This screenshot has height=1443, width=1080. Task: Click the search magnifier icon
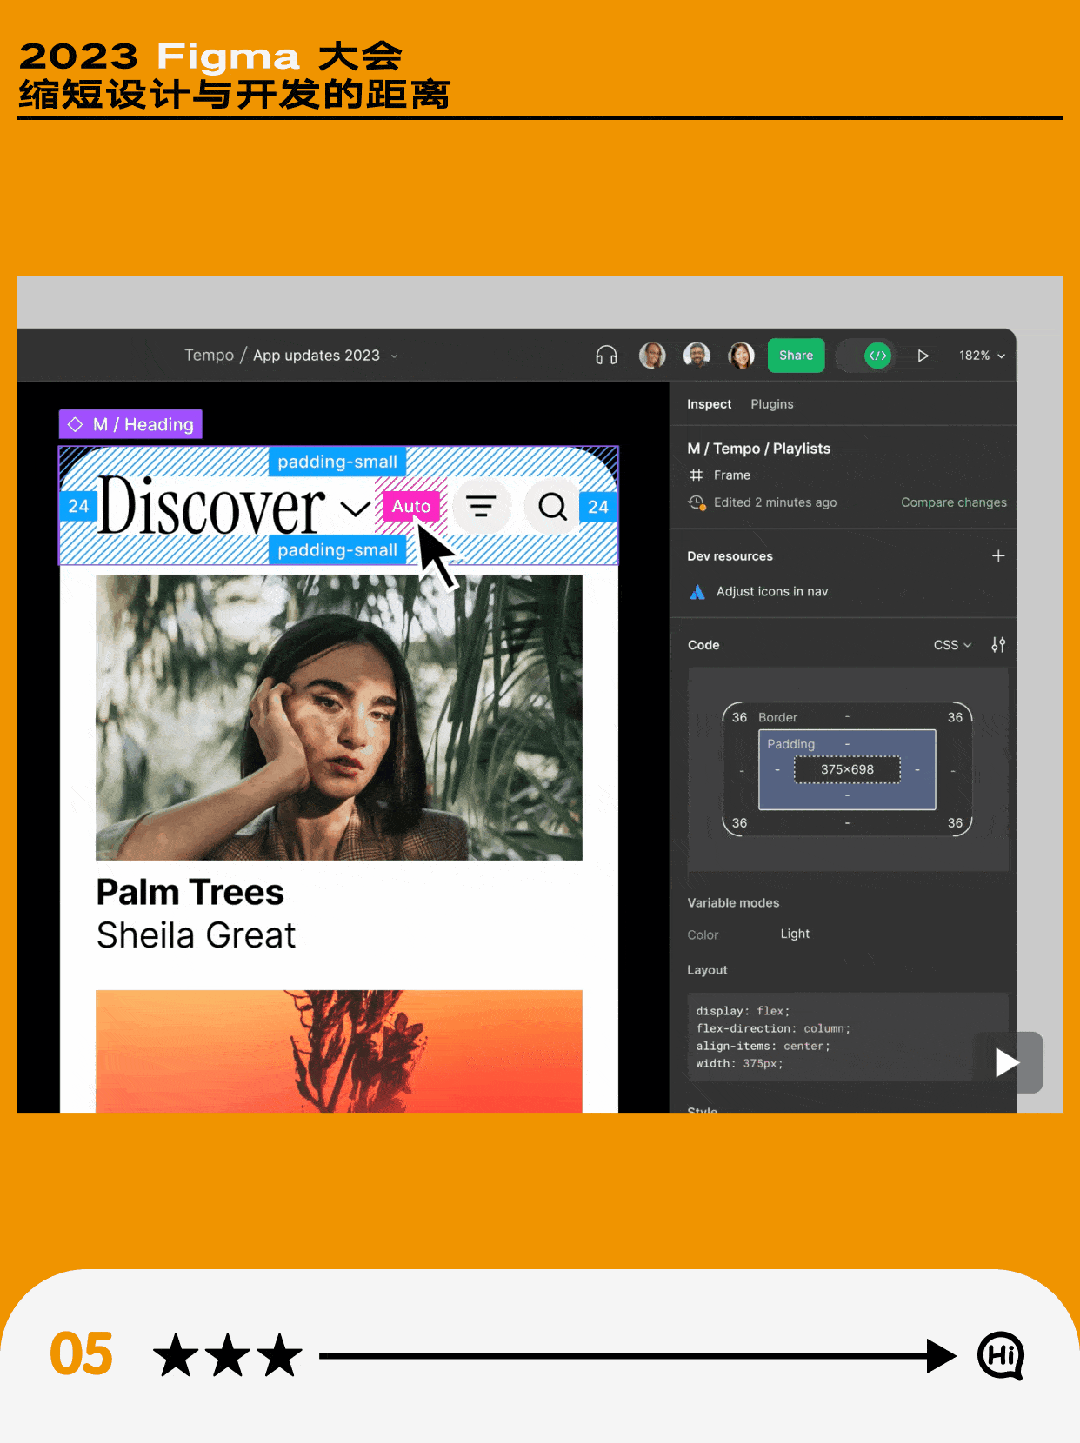click(x=552, y=507)
